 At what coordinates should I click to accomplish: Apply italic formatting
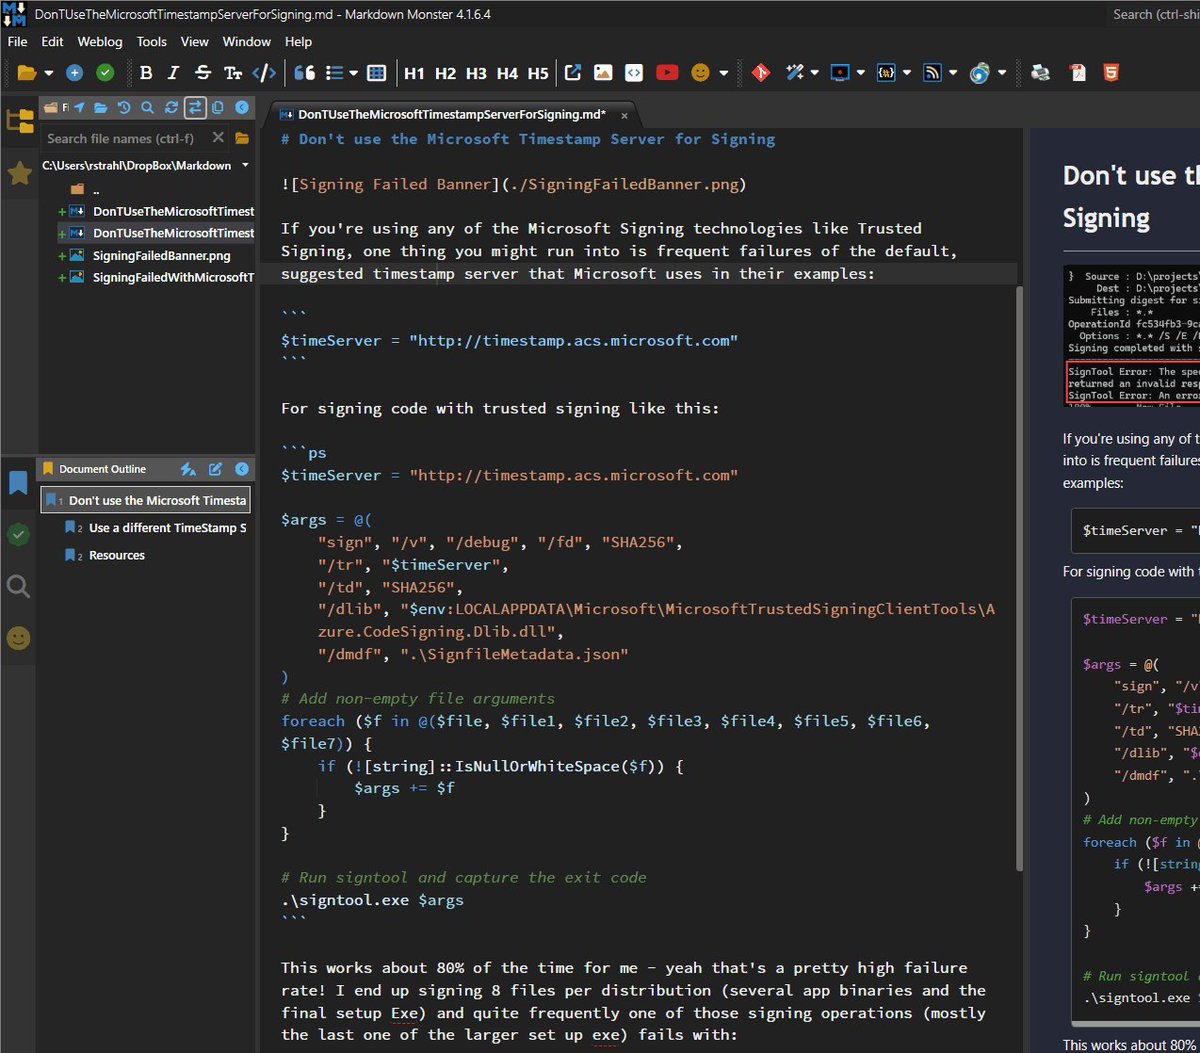(173, 72)
